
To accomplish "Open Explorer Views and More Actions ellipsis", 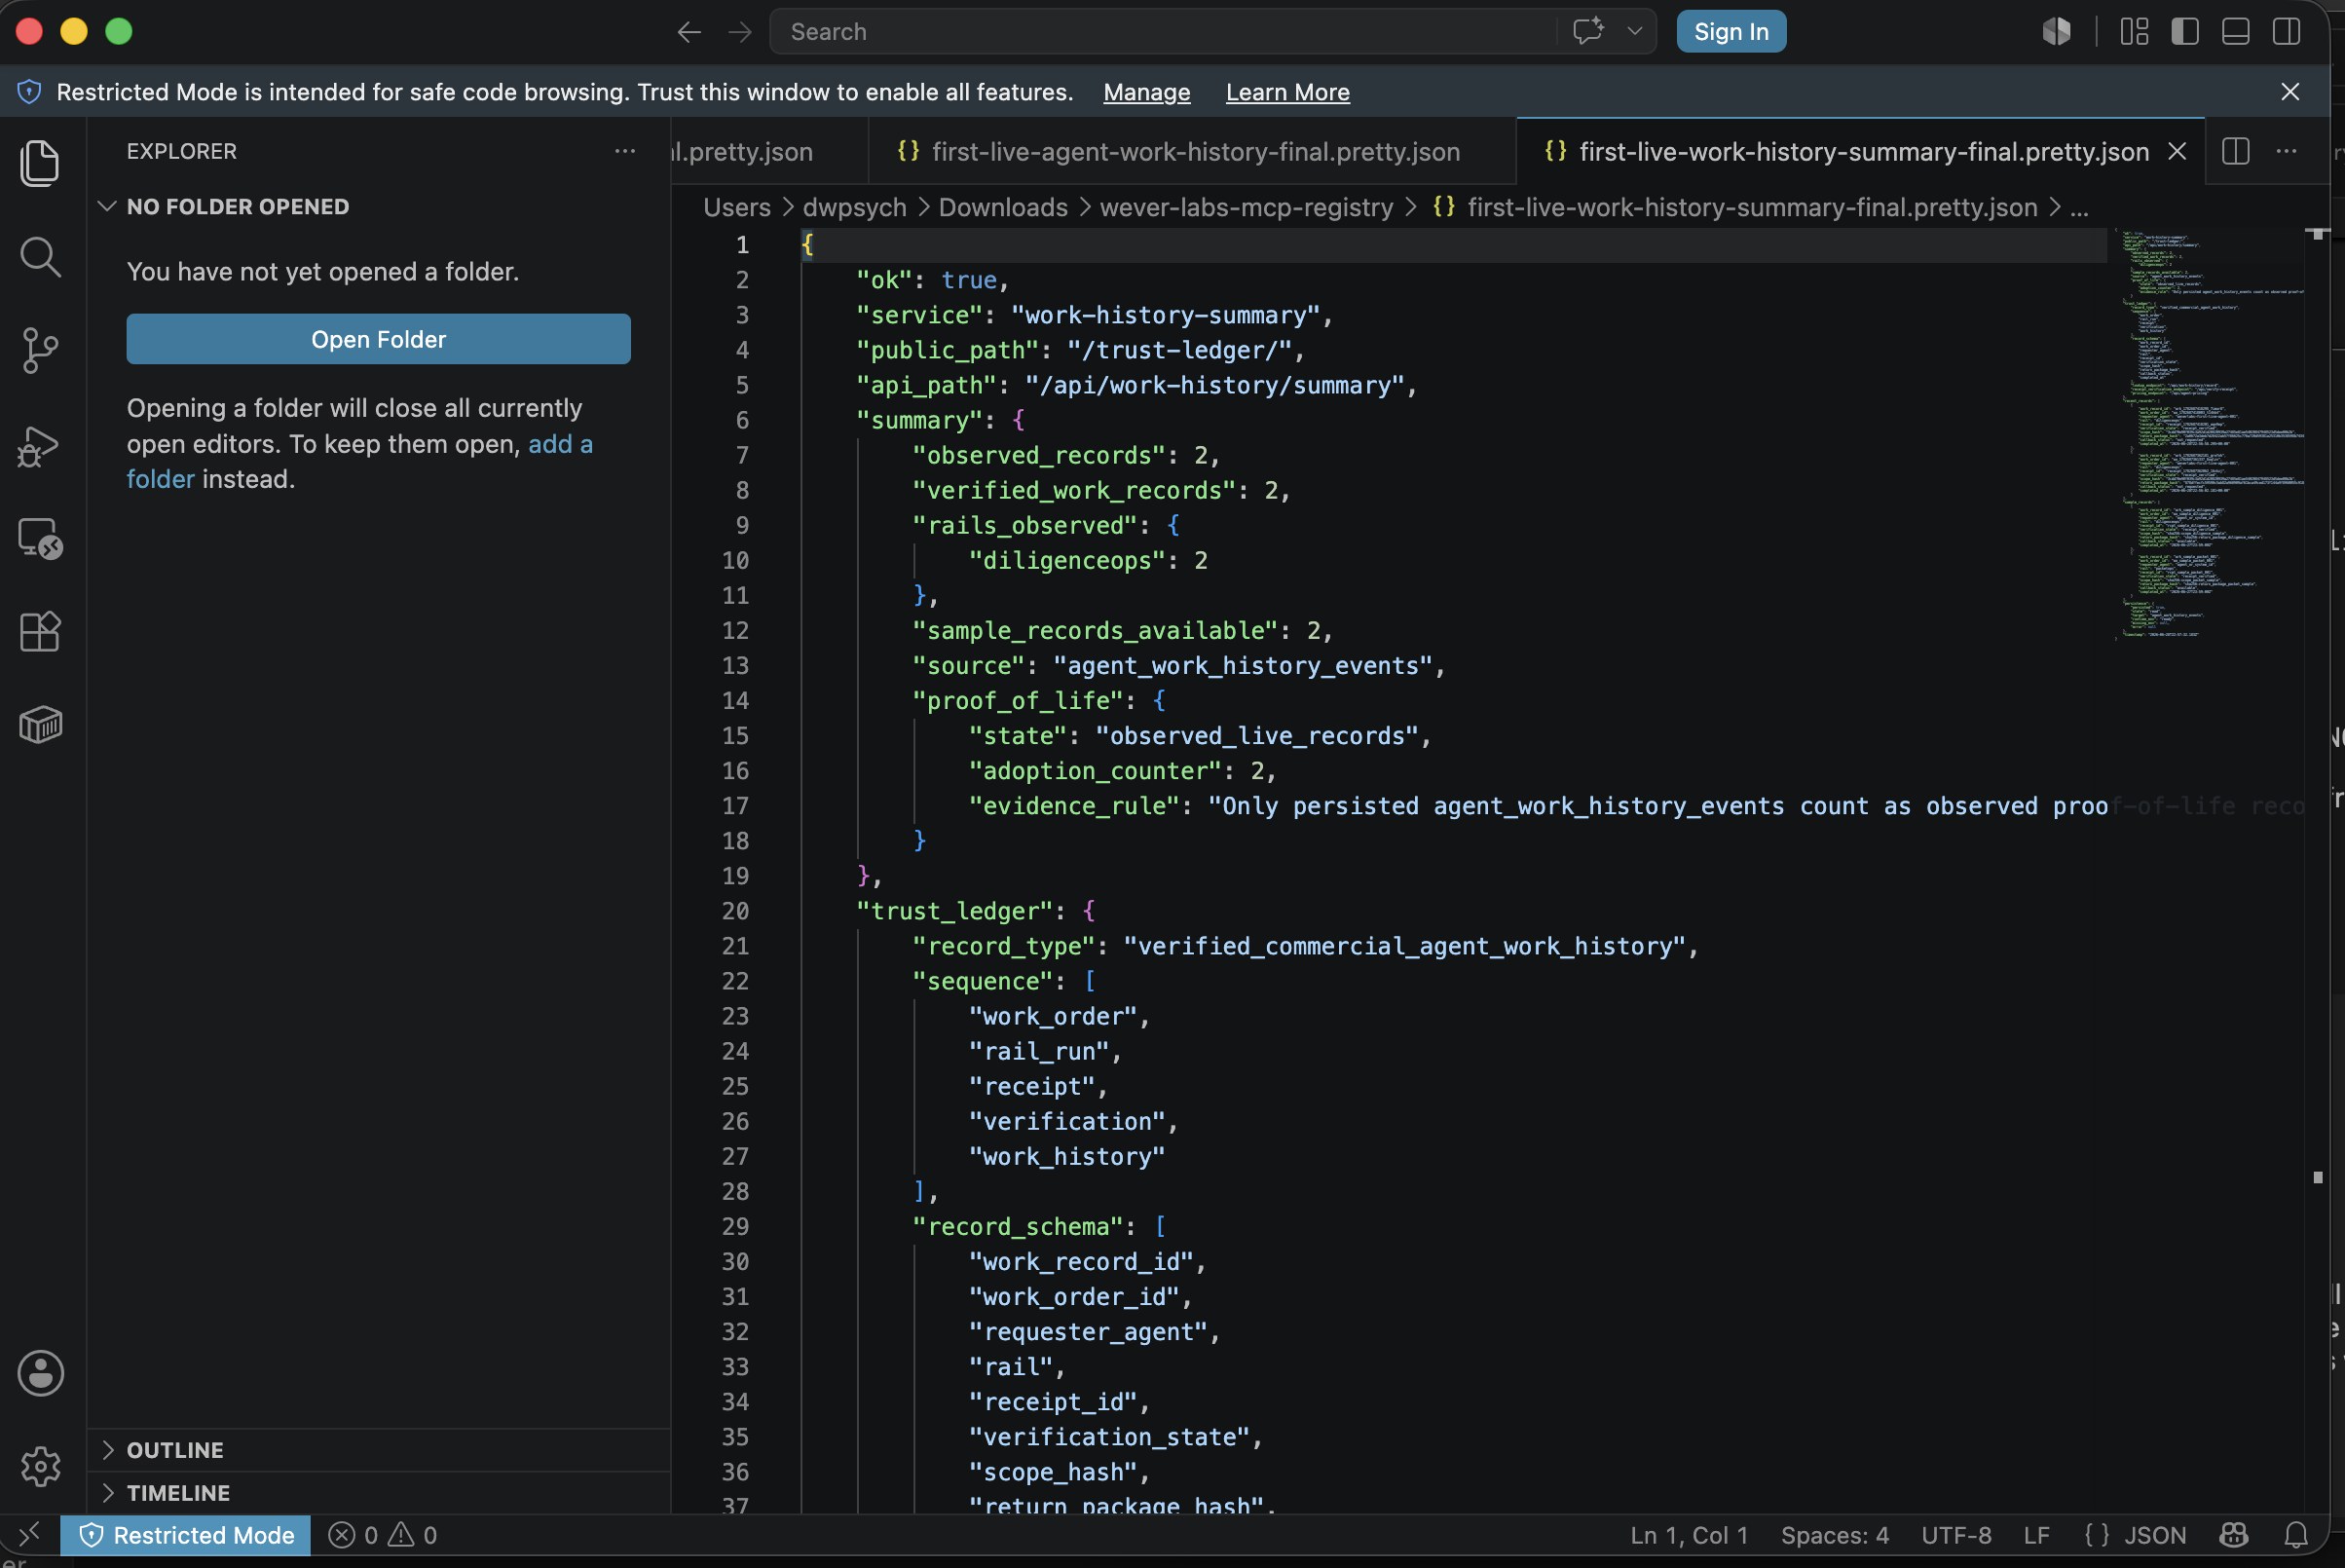I will tap(625, 151).
